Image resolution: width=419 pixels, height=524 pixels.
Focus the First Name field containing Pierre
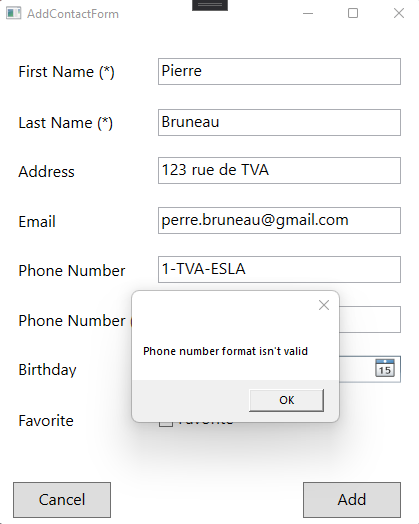point(279,72)
